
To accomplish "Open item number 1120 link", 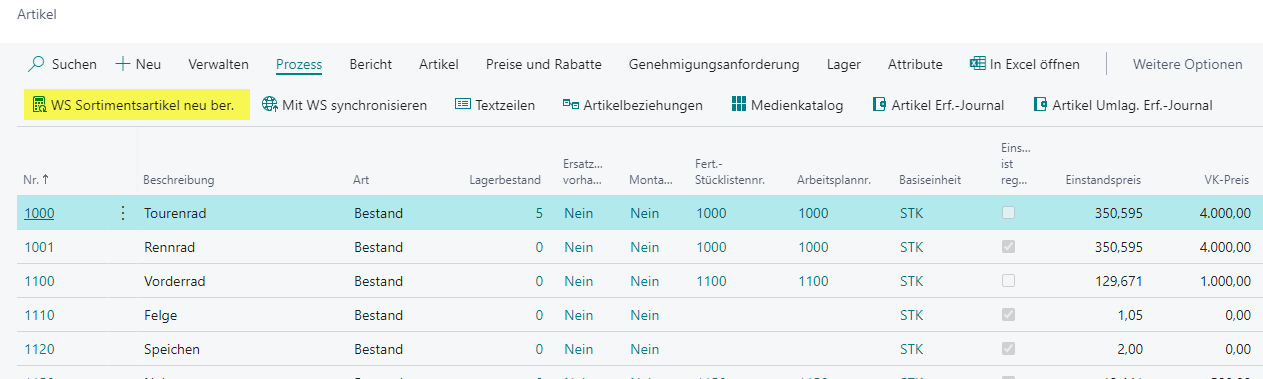I will 39,349.
